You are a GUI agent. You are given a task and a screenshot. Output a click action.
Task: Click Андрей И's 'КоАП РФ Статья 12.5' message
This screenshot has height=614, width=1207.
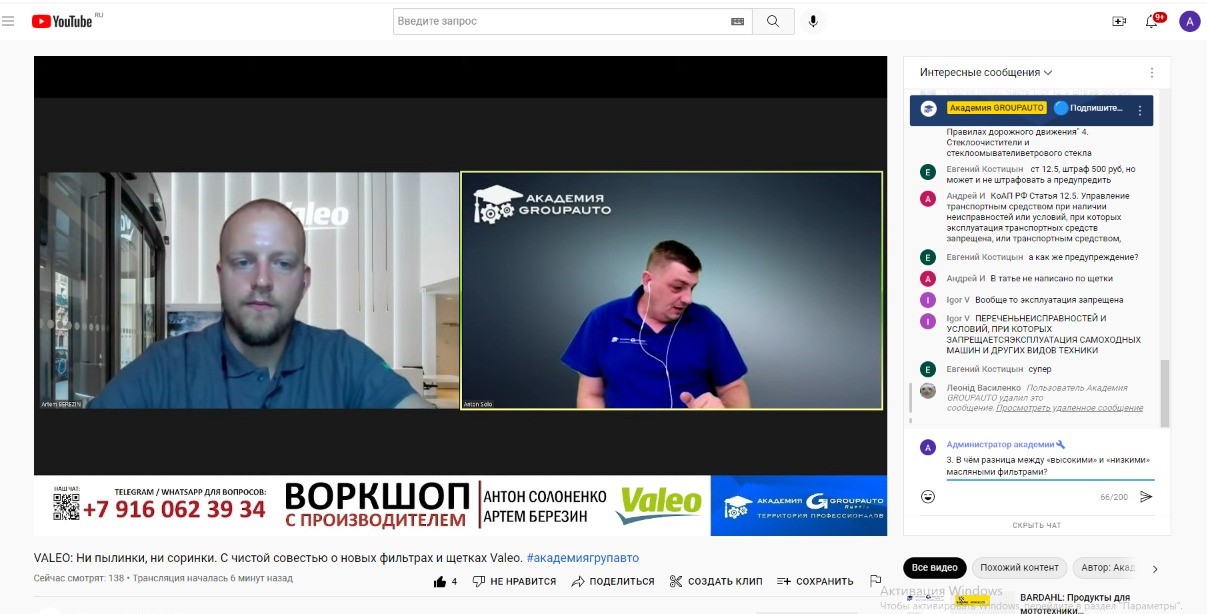pos(1040,217)
